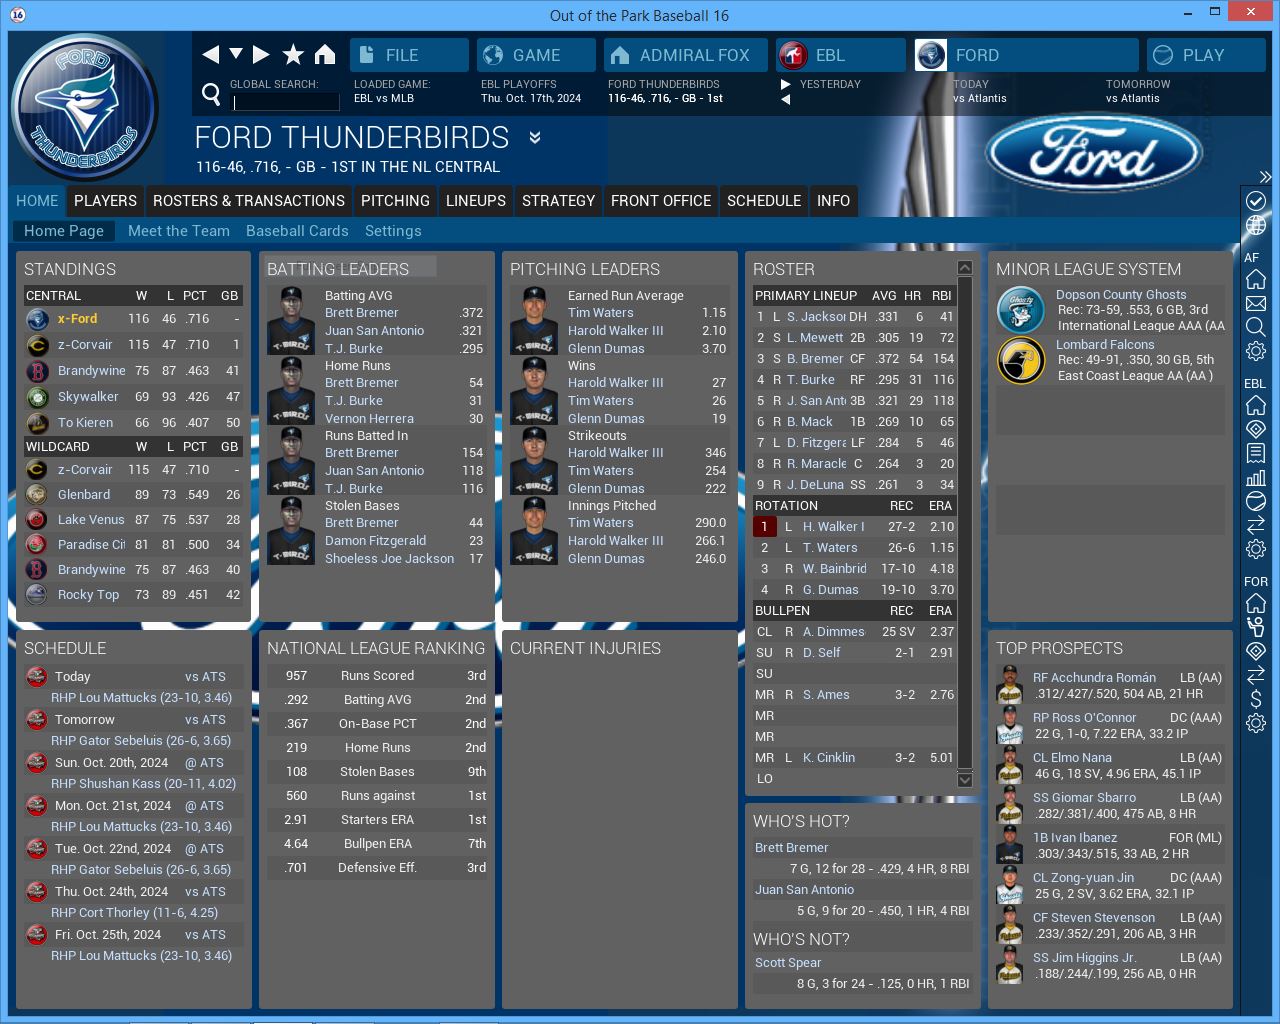Open the FRONT OFFICE tab

661,201
